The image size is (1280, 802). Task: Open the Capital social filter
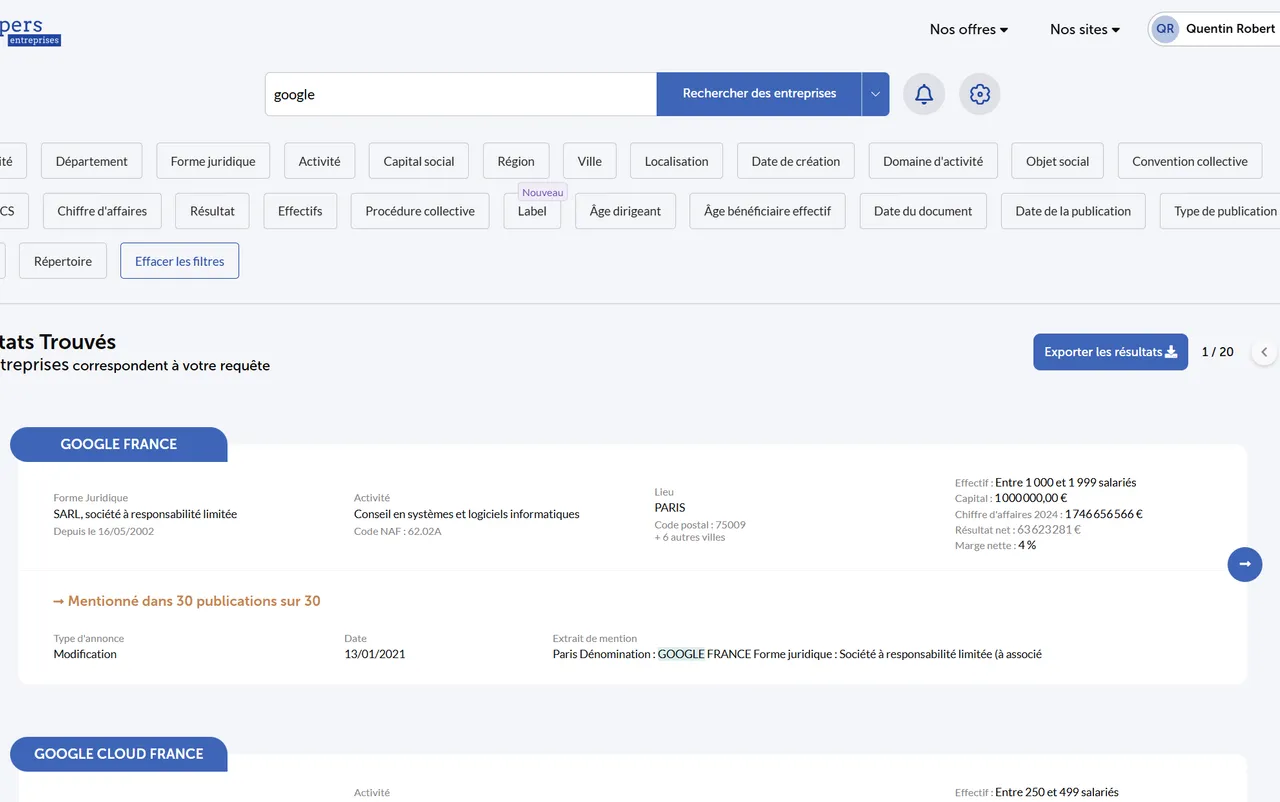[419, 161]
